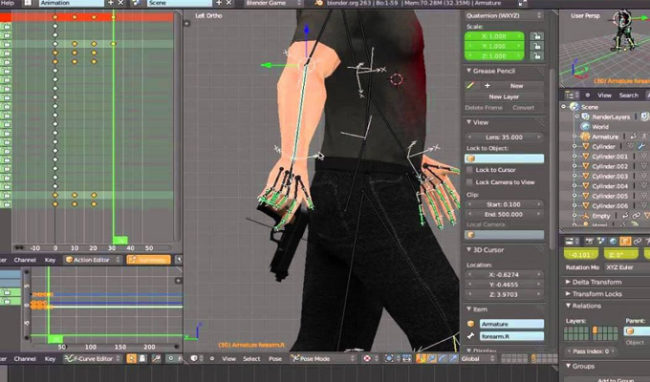Screen dimensions: 650x382
Task: Open the Quaternion (WXYZ) rotation mode dropdown
Action: tap(504, 15)
